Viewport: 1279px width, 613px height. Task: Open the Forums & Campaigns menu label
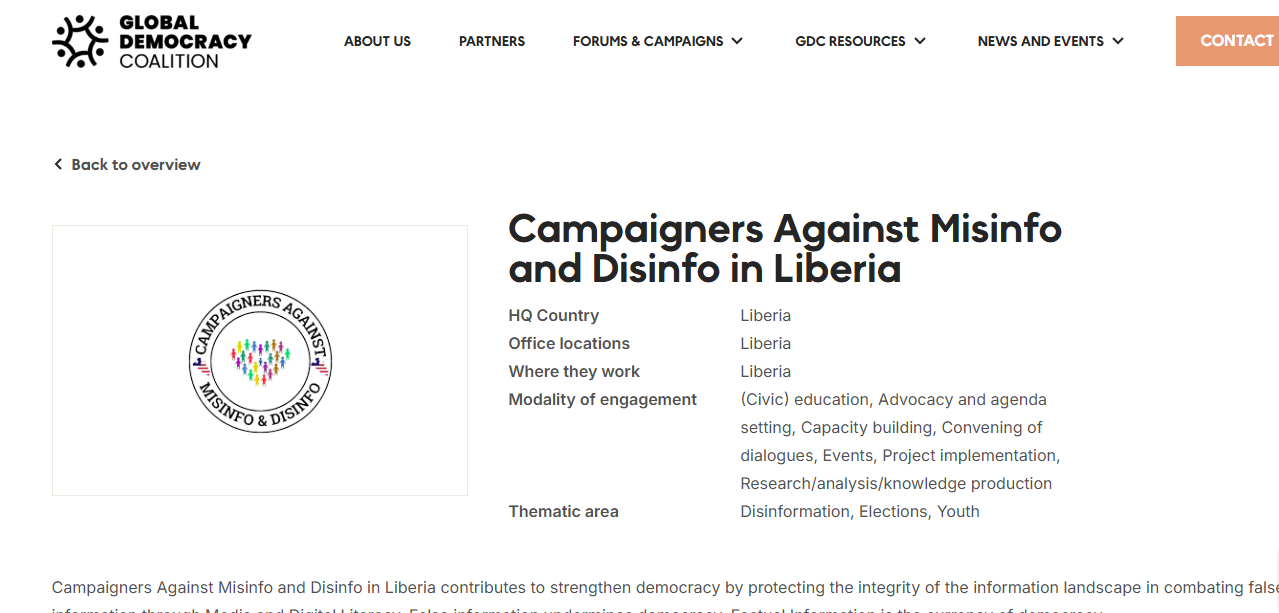tap(647, 41)
